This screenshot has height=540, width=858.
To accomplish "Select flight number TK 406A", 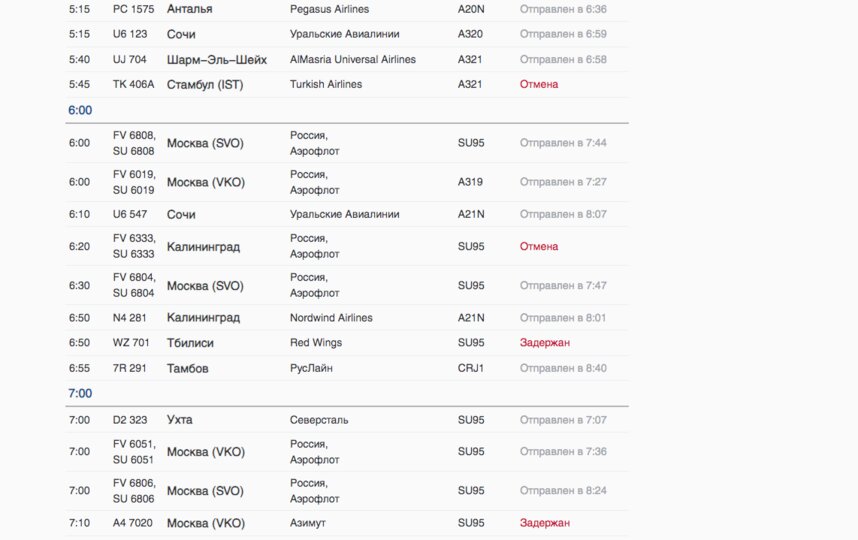I will 133,84.
